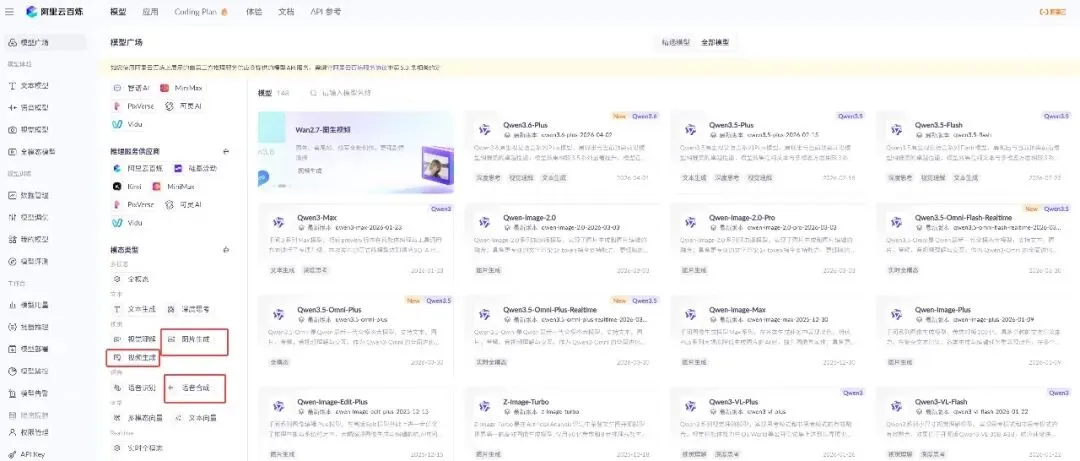Click the model logo icon on Qwen-Image-2.0 card

(x=485, y=222)
